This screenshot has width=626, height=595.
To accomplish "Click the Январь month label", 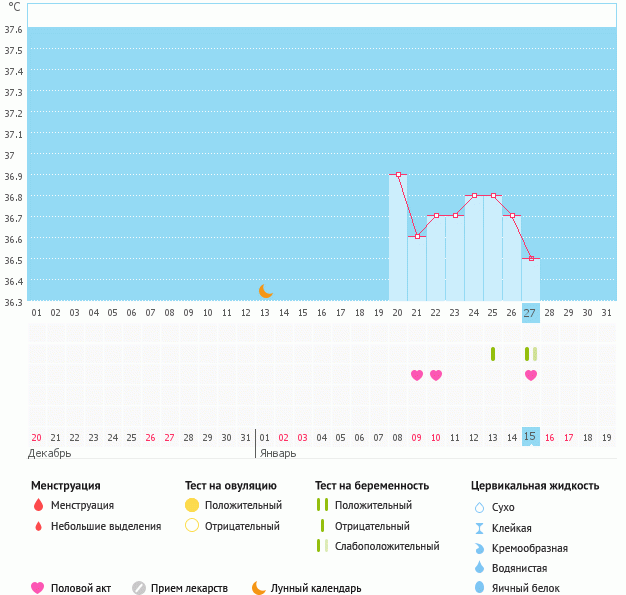I will point(277,453).
